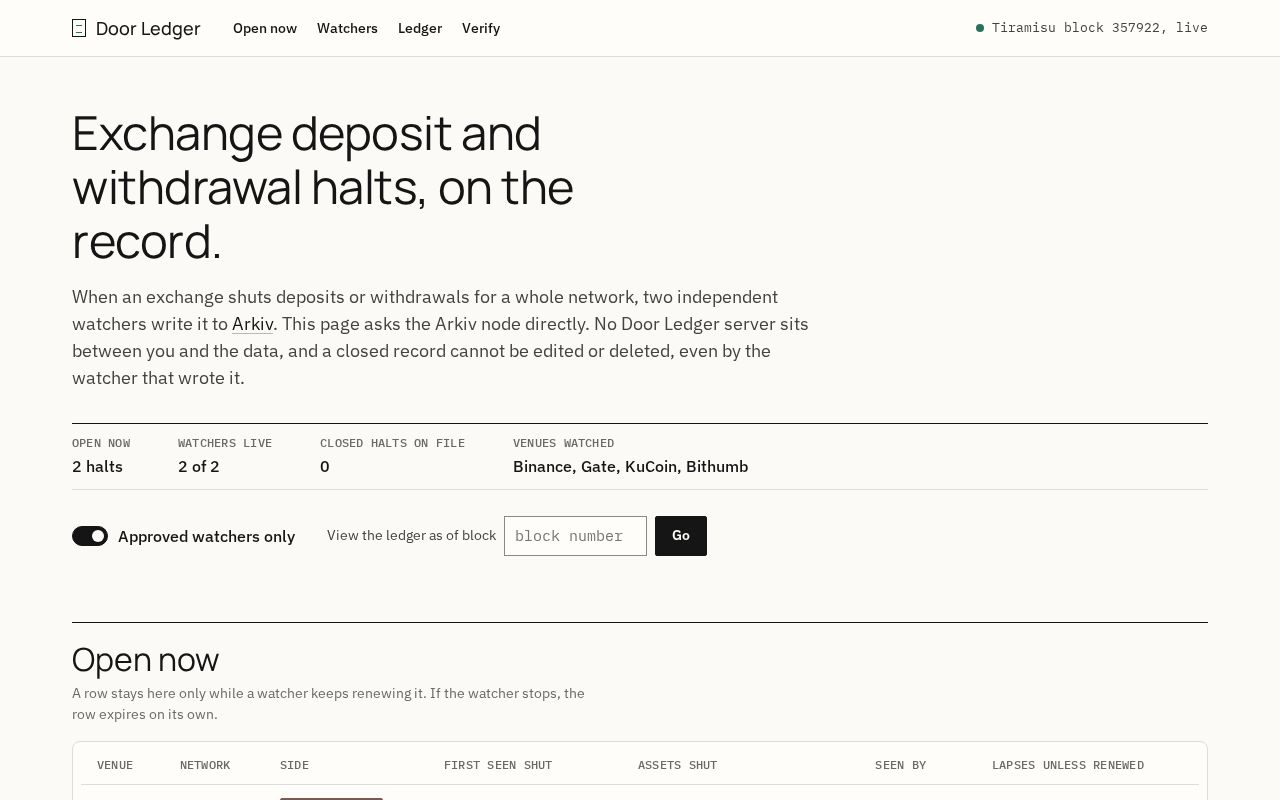Follow the Arkiv link in the intro
Screen dimensions: 1280x800
tap(253, 324)
